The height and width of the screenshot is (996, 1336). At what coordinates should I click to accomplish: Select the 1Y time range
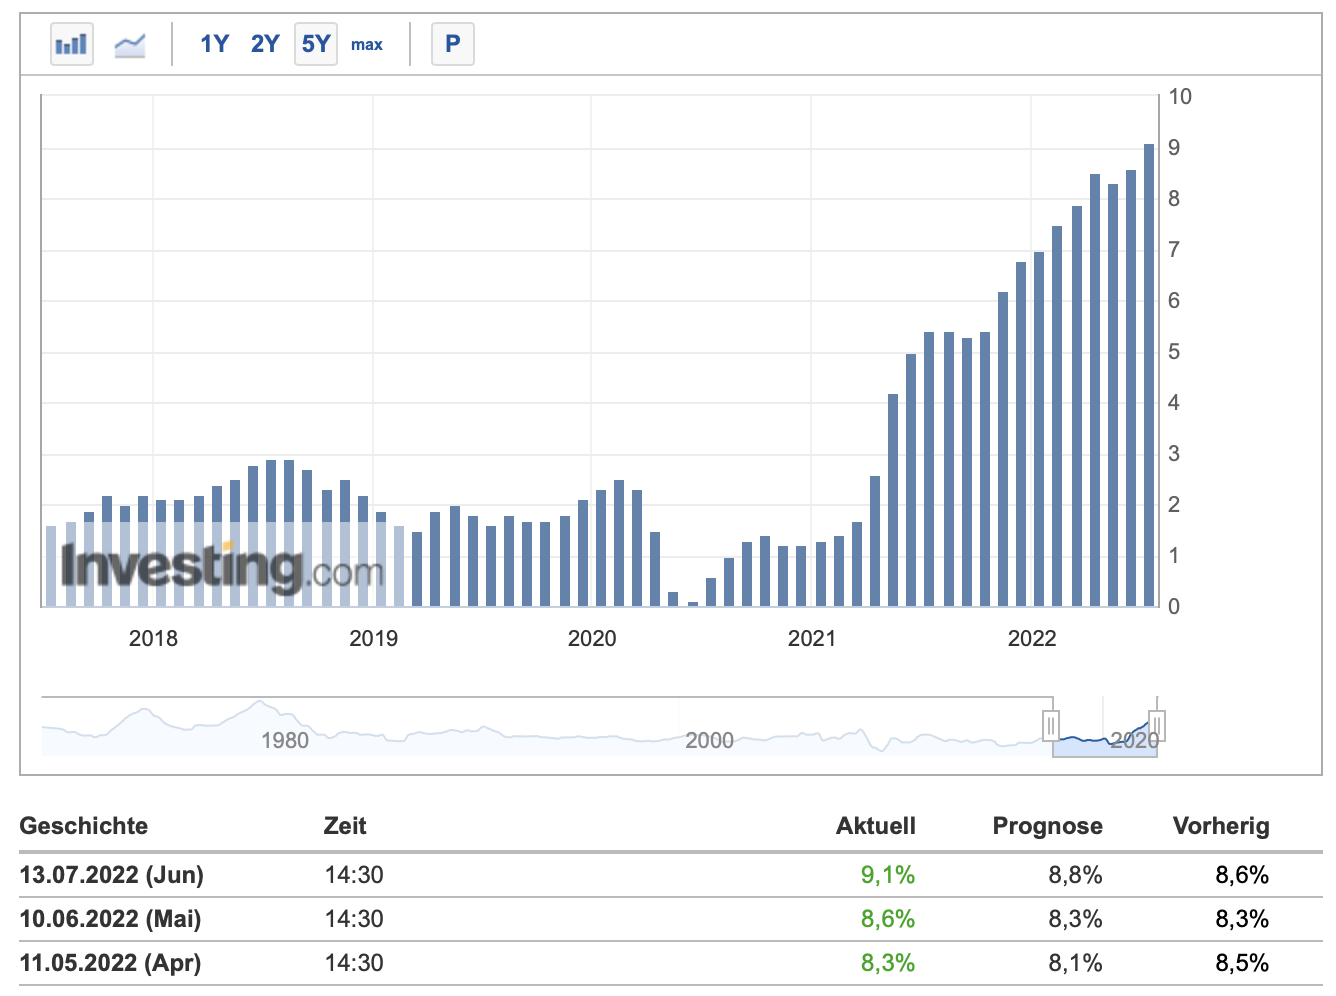(x=214, y=44)
